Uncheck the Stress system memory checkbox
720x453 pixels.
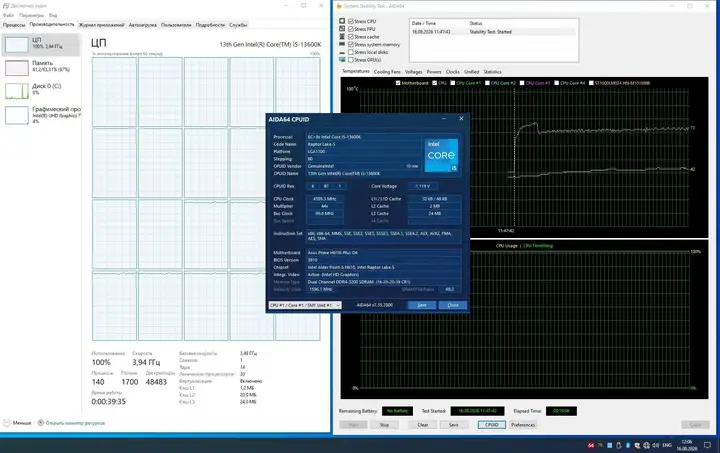351,45
